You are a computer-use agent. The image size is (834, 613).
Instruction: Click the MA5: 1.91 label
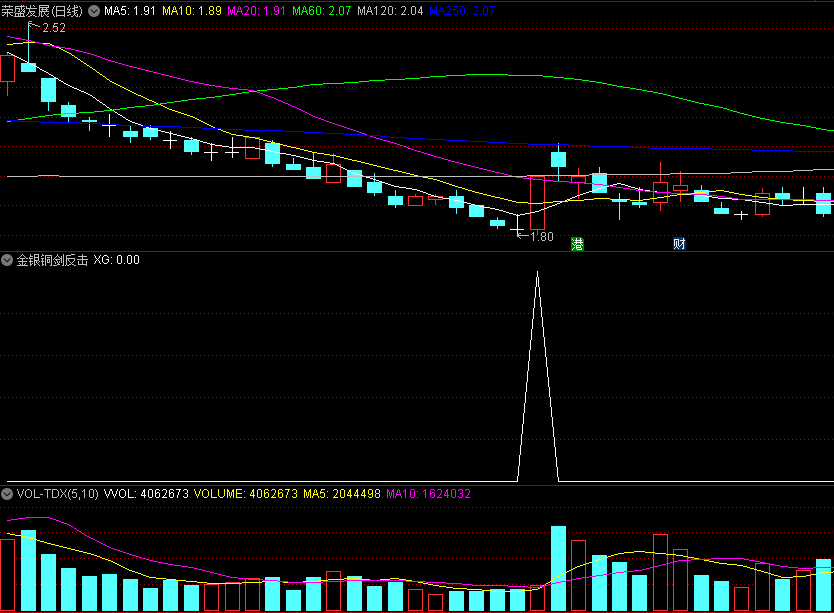coord(130,11)
